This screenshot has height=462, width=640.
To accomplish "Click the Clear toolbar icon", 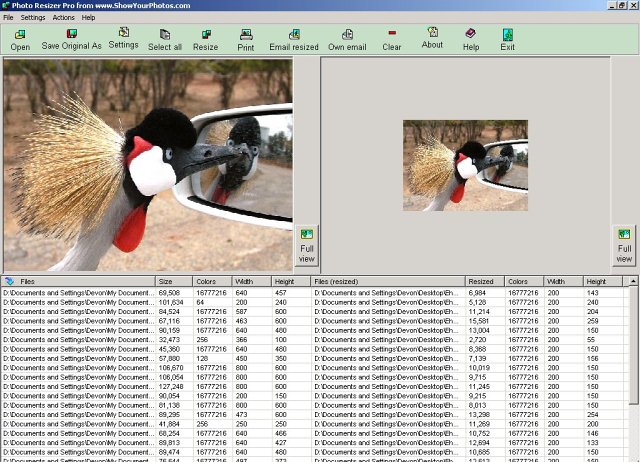I will [x=392, y=33].
